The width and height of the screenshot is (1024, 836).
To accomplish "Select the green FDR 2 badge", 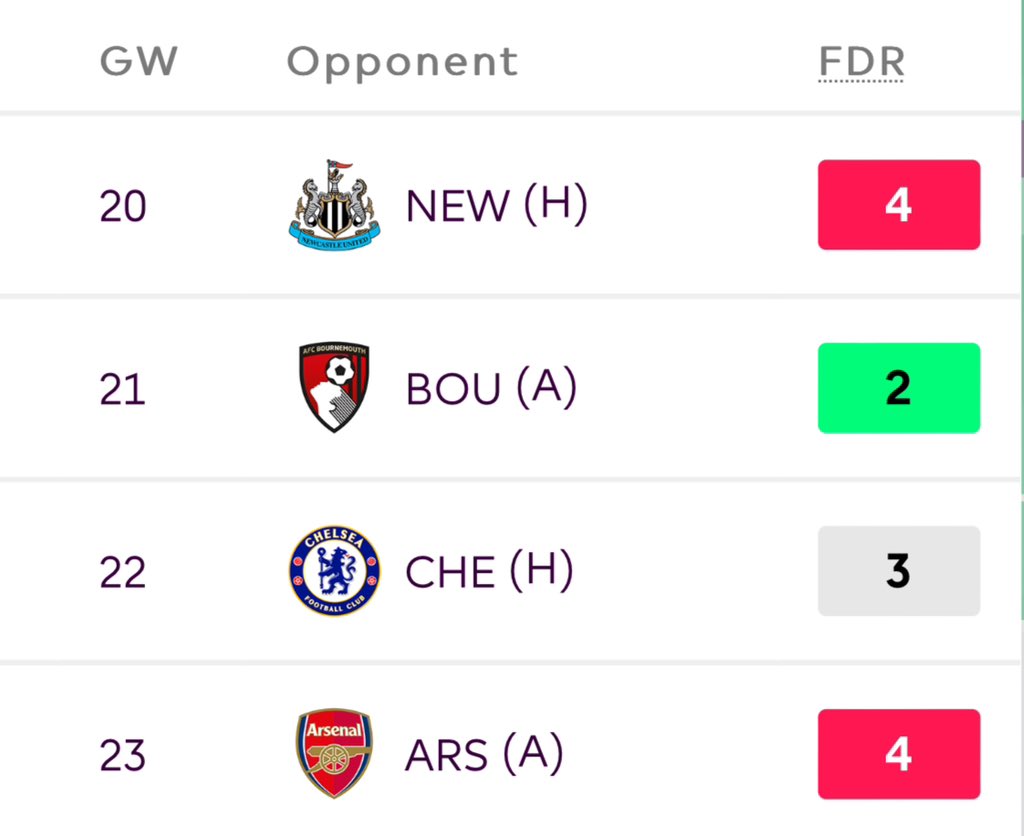I will [x=899, y=388].
